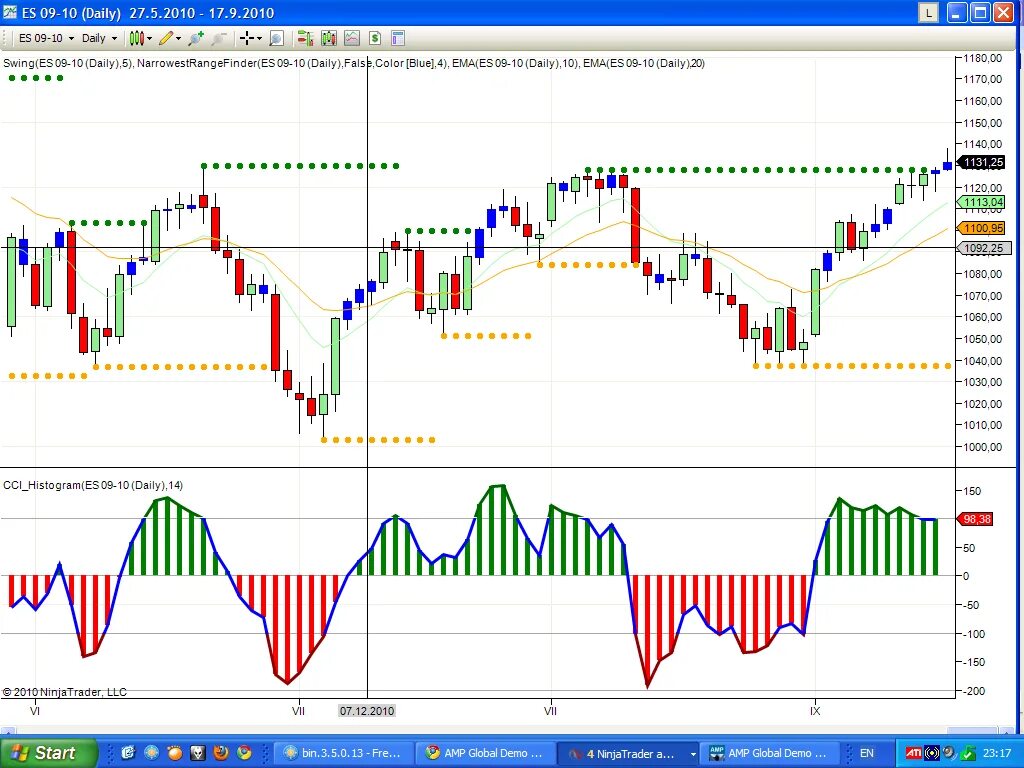Screen dimensions: 1024x768
Task: Open the Daily interval dropdown
Action: [x=99, y=39]
